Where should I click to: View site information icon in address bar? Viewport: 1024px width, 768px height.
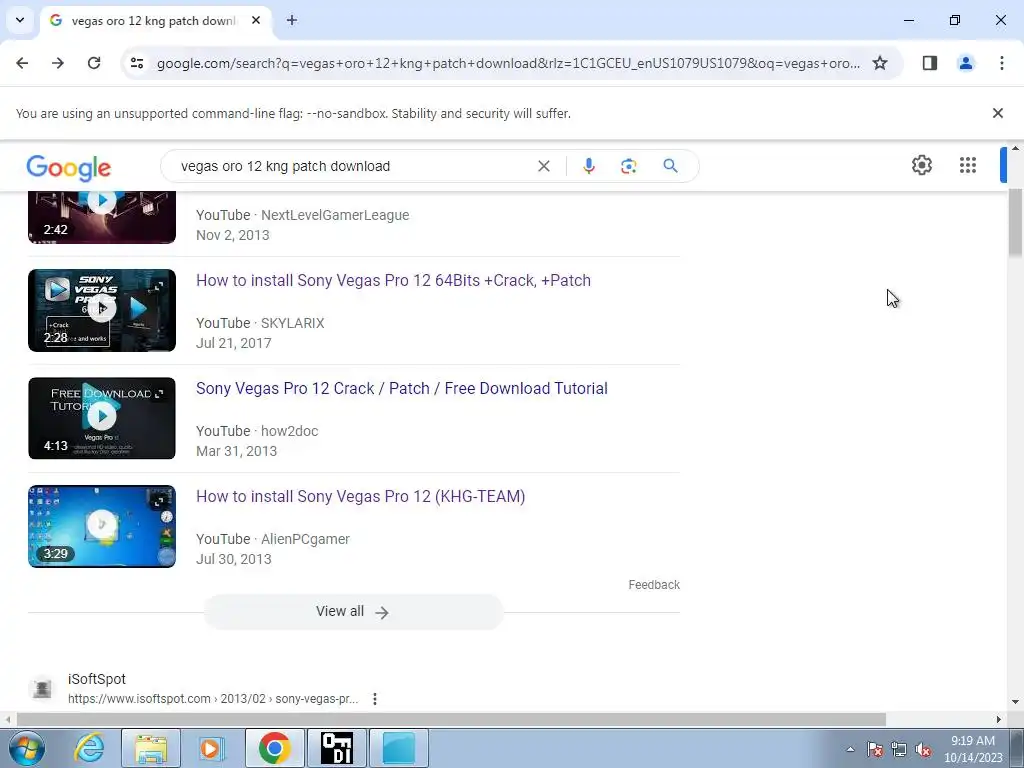tap(137, 63)
